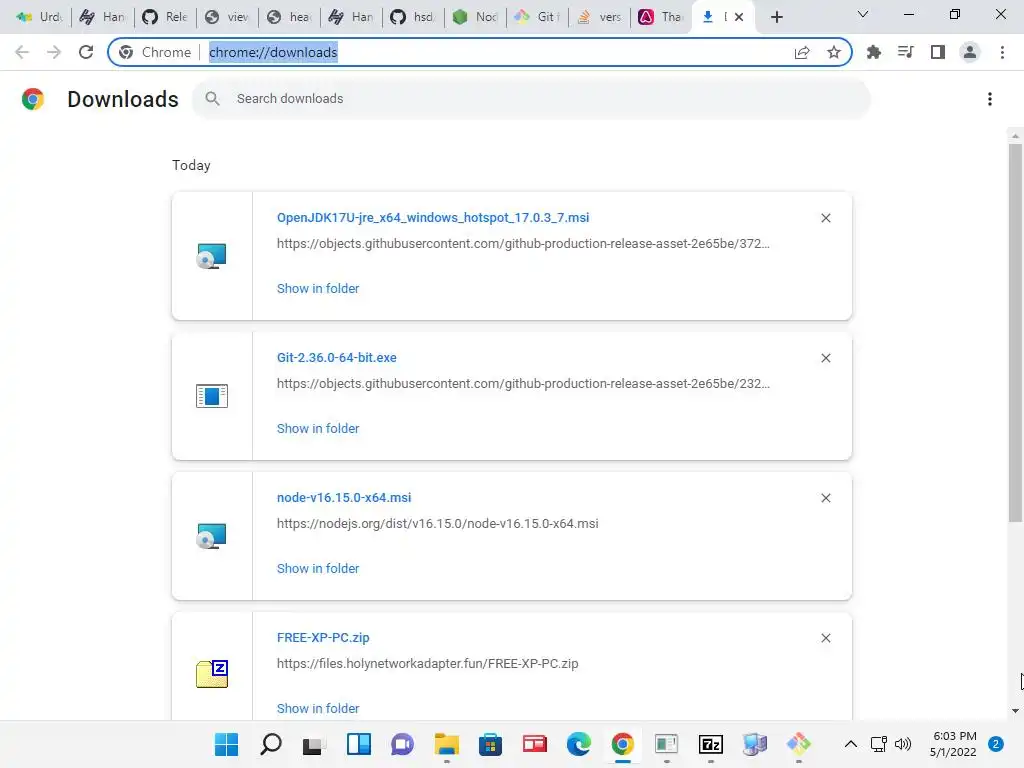Open the Chrome profile avatar

970,52
